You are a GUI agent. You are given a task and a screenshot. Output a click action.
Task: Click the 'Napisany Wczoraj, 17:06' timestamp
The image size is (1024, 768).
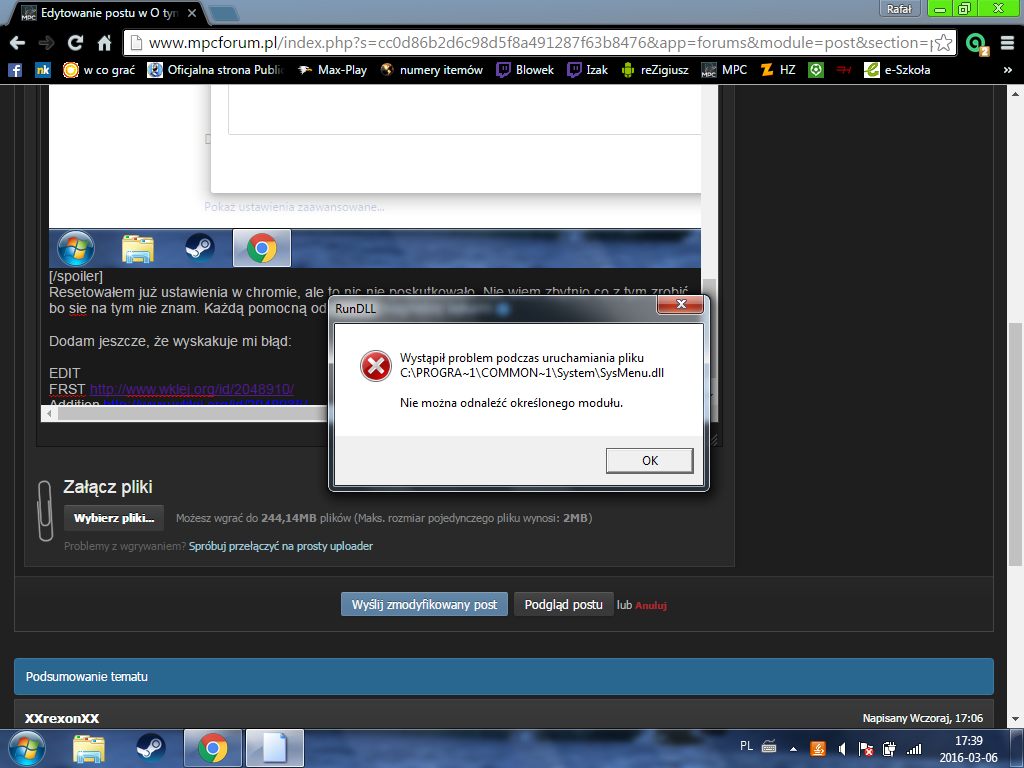pyautogui.click(x=923, y=718)
